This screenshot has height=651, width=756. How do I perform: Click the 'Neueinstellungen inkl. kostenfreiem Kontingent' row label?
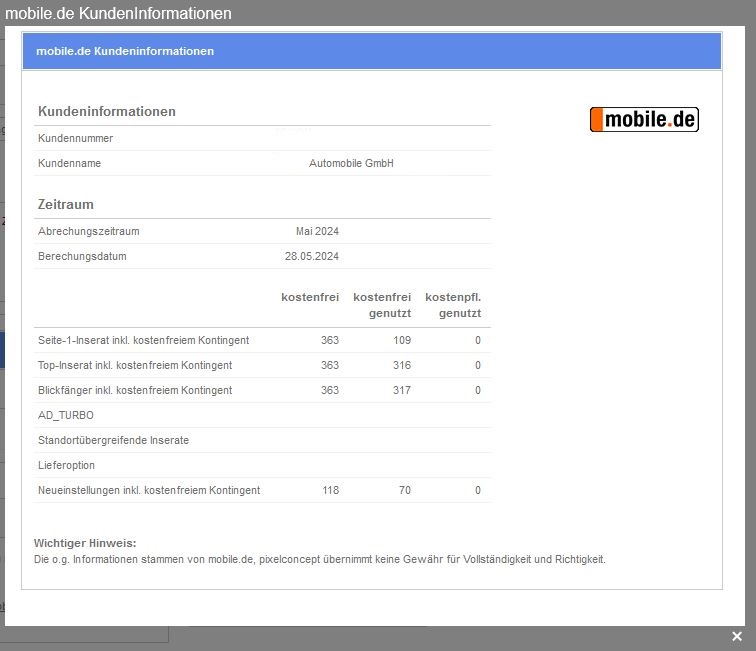point(149,490)
